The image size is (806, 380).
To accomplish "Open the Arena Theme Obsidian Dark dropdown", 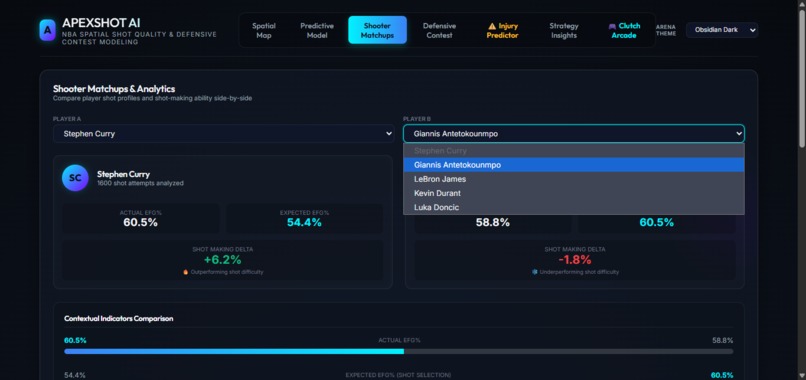I will (722, 30).
